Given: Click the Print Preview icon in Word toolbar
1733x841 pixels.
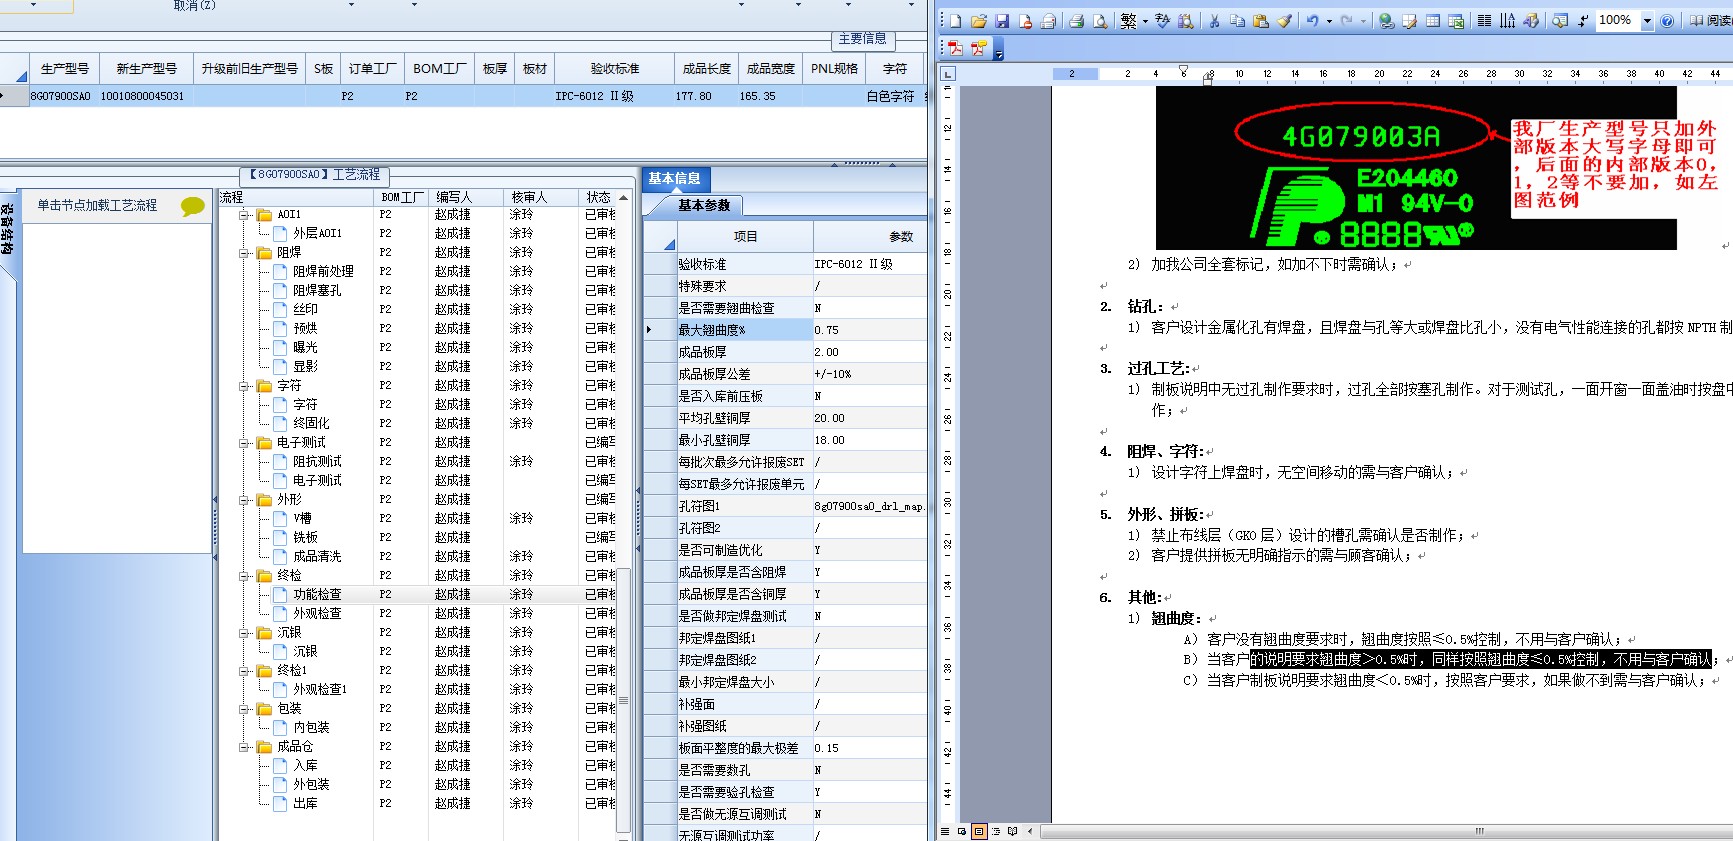Looking at the screenshot, I should tap(1100, 20).
